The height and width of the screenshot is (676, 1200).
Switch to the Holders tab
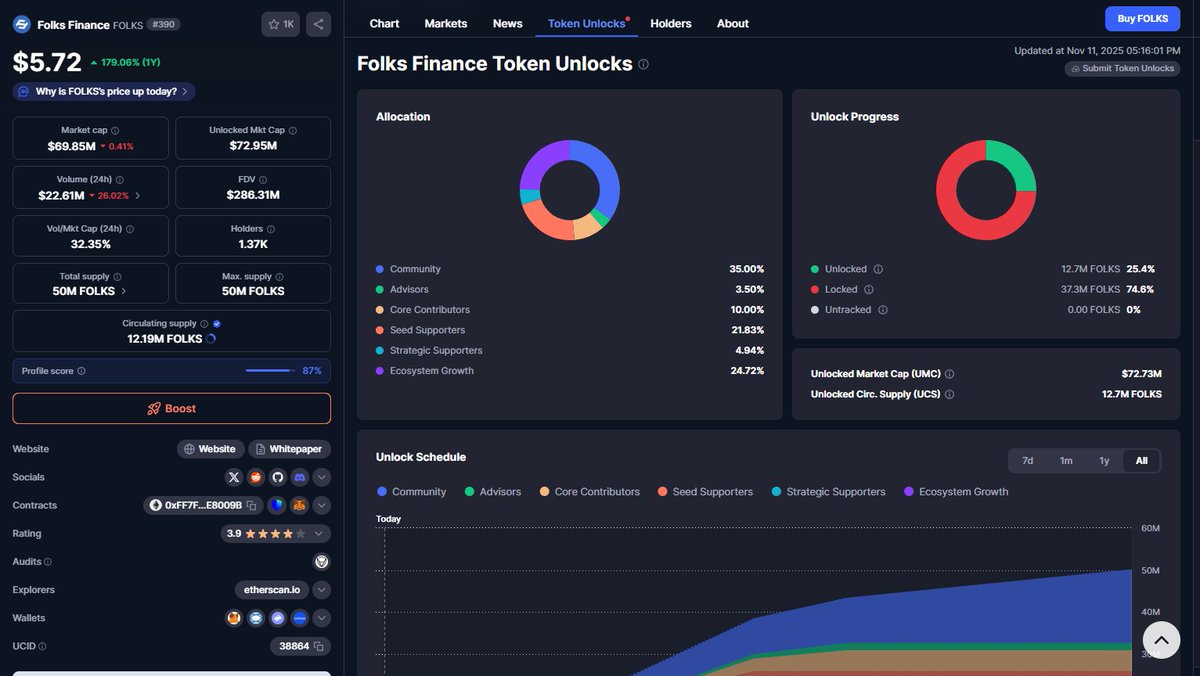[x=671, y=23]
